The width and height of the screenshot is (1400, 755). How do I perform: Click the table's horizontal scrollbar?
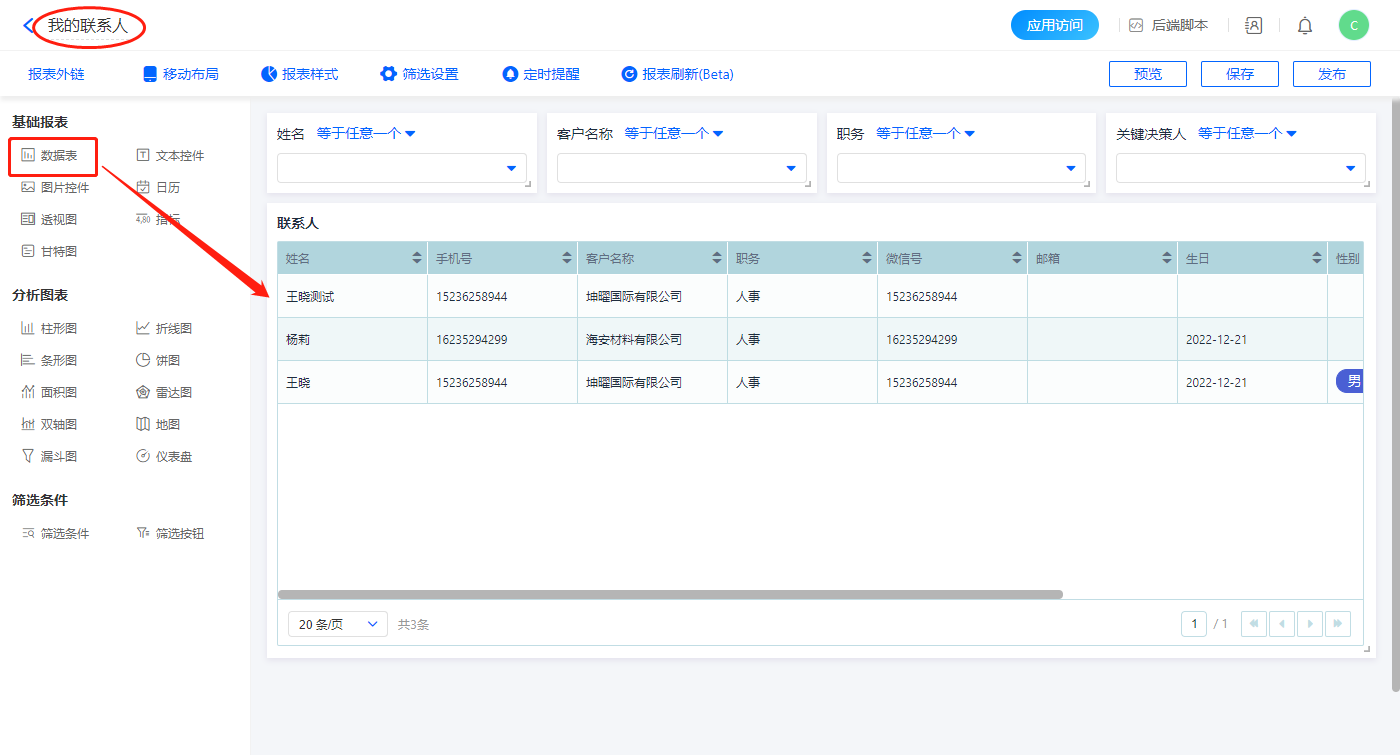(x=670, y=594)
